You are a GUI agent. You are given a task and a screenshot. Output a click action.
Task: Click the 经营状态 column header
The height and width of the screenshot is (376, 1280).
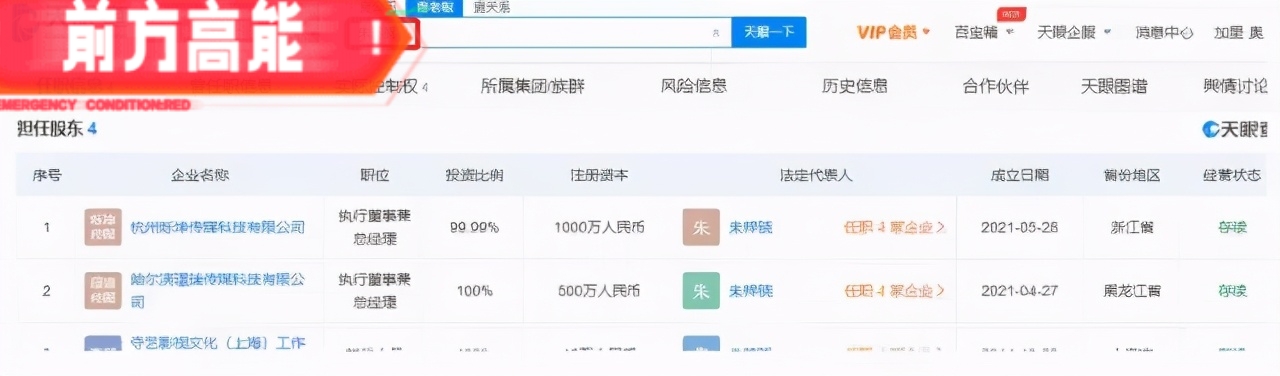[x=1232, y=175]
